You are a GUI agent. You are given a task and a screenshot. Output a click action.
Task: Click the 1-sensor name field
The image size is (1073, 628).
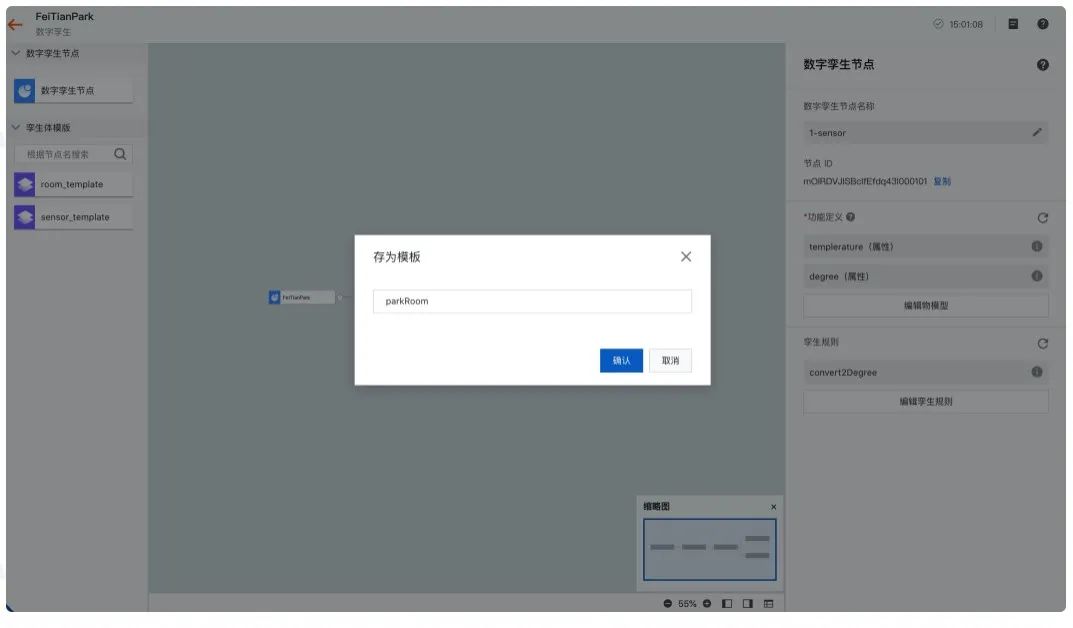[925, 133]
